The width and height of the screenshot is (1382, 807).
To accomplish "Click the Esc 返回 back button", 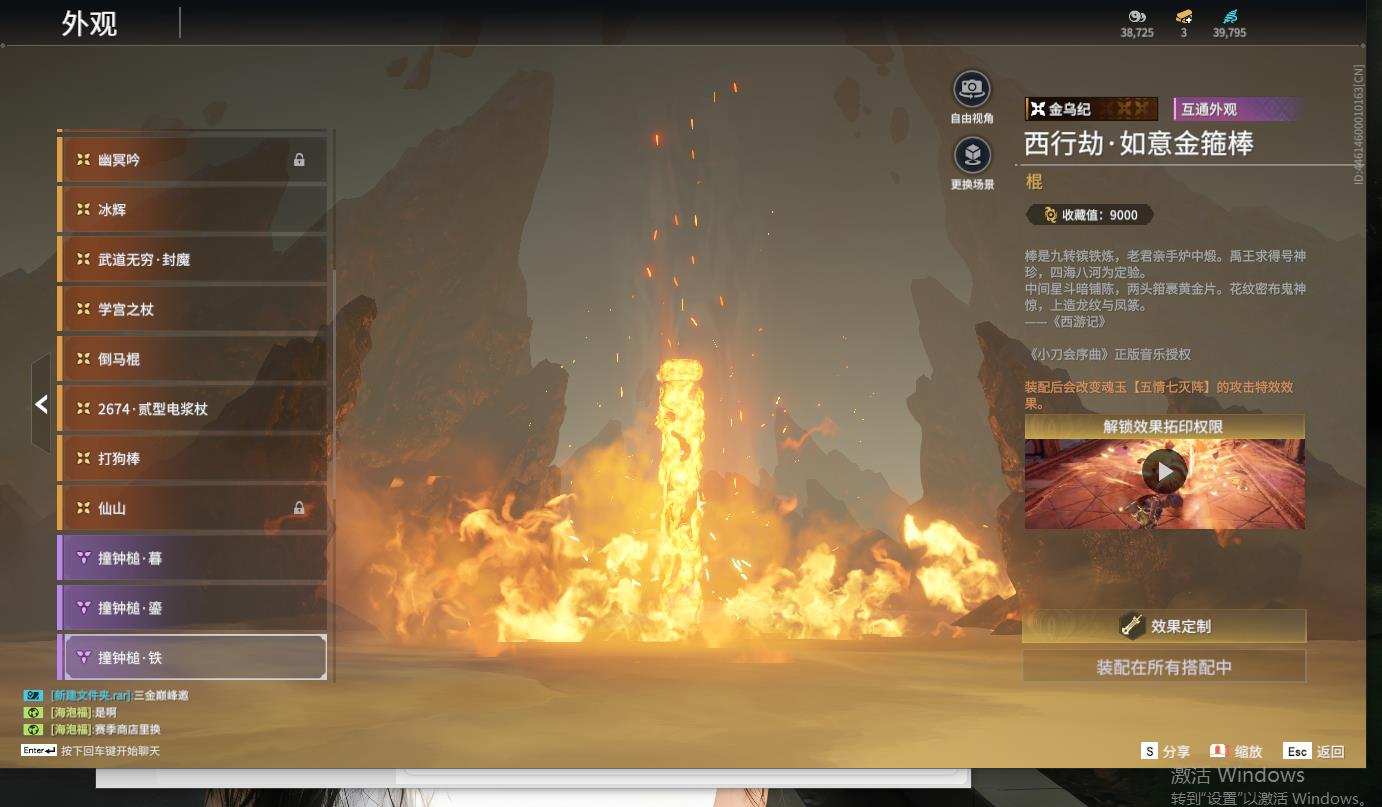I will click(1314, 751).
